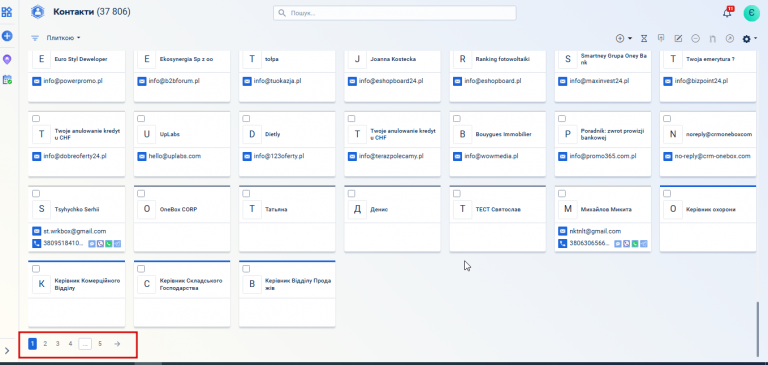Image resolution: width=768 pixels, height=365 pixels.
Task: Go to page 4
Action: point(71,344)
